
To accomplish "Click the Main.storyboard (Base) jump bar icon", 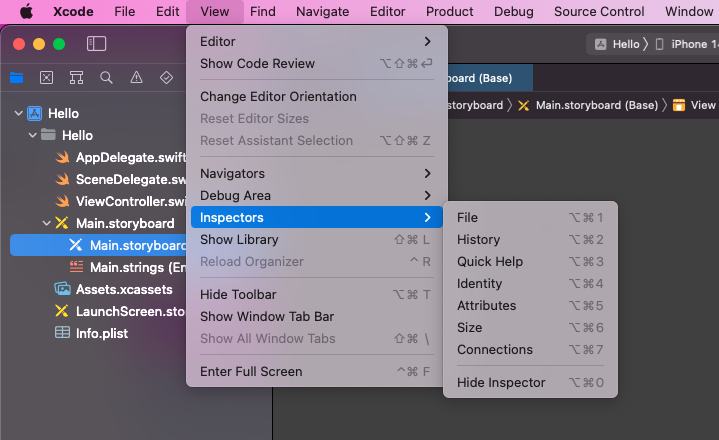I will point(523,105).
